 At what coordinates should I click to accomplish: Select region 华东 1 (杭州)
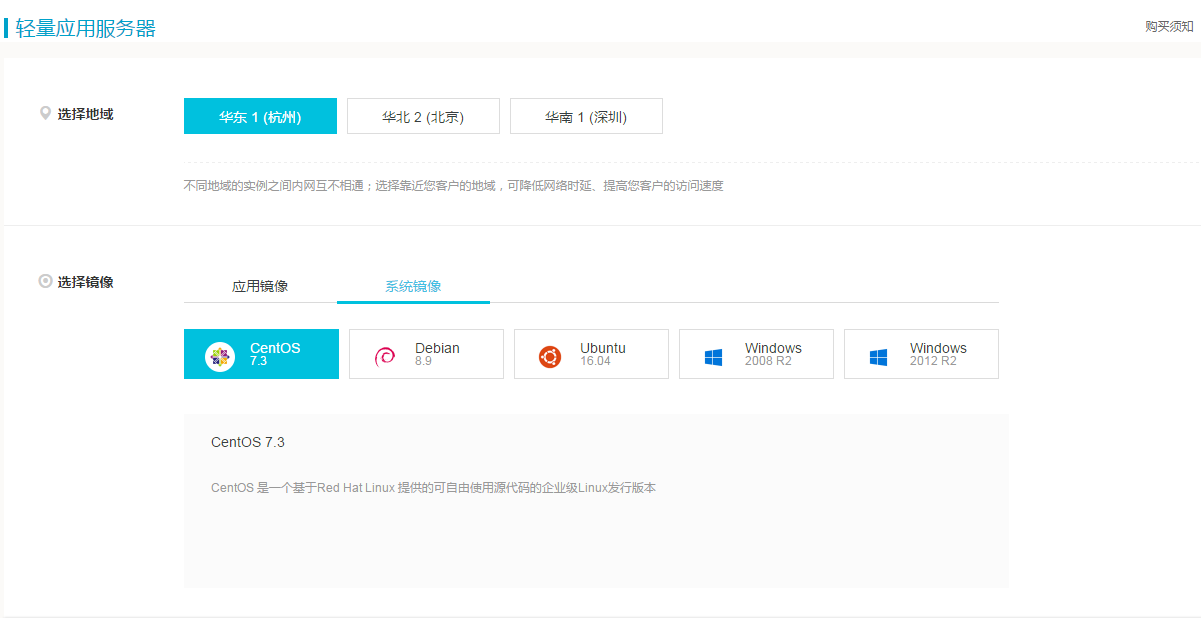(260, 116)
